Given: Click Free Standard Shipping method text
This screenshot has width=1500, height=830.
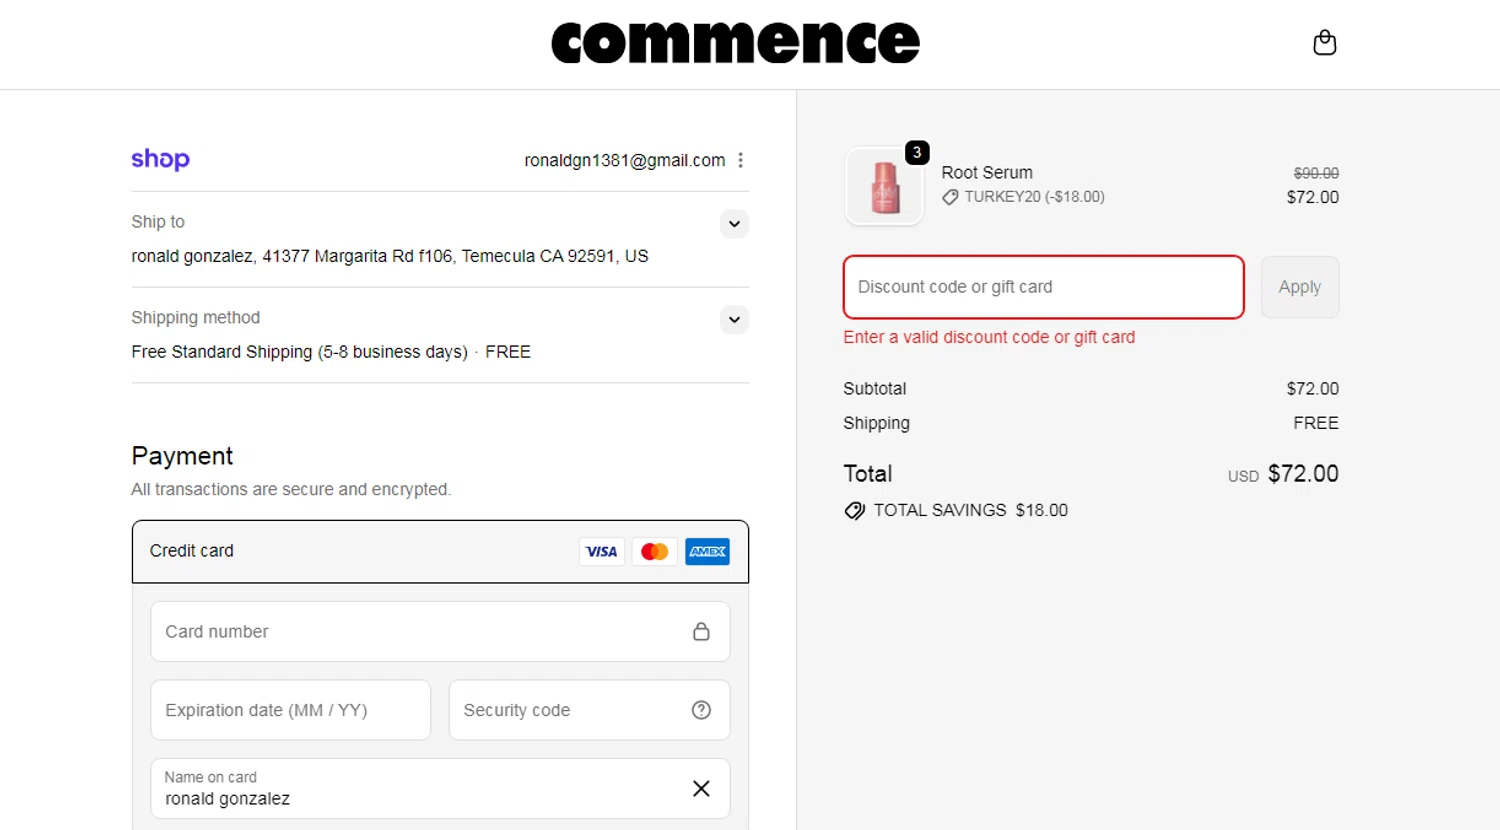Looking at the screenshot, I should 331,352.
